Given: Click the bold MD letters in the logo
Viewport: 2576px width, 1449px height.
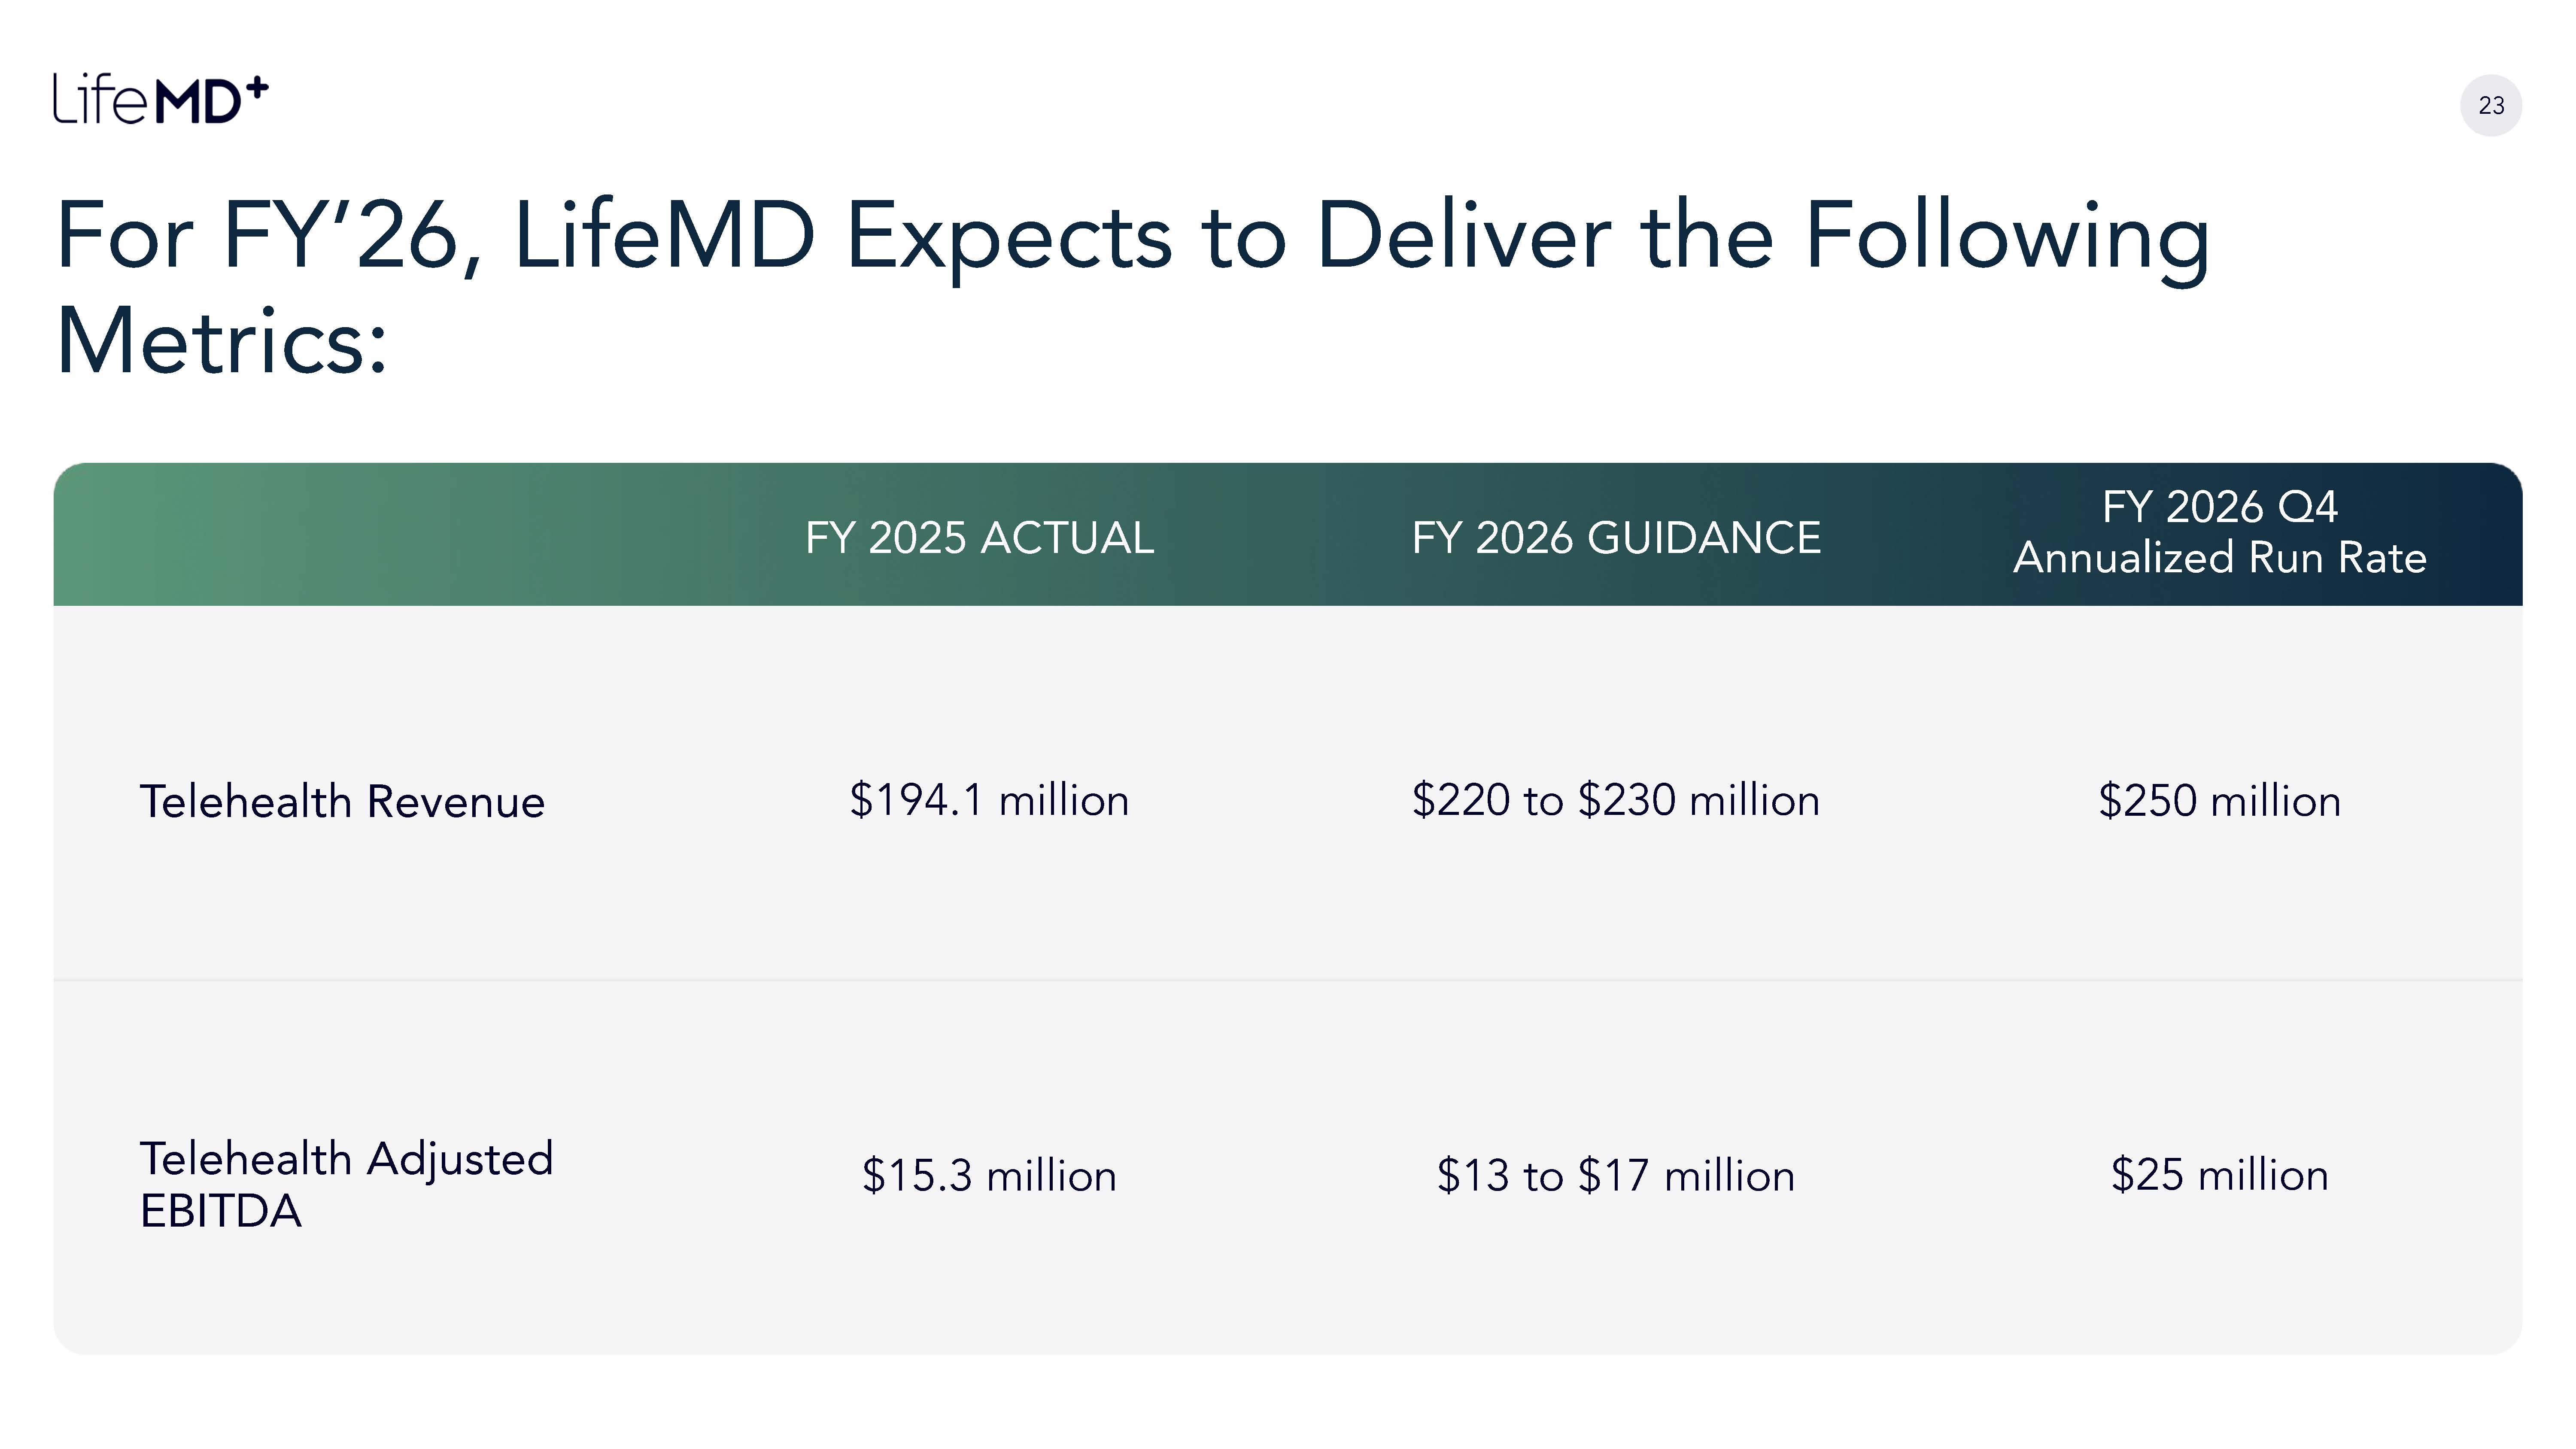Looking at the screenshot, I should click(x=200, y=102).
